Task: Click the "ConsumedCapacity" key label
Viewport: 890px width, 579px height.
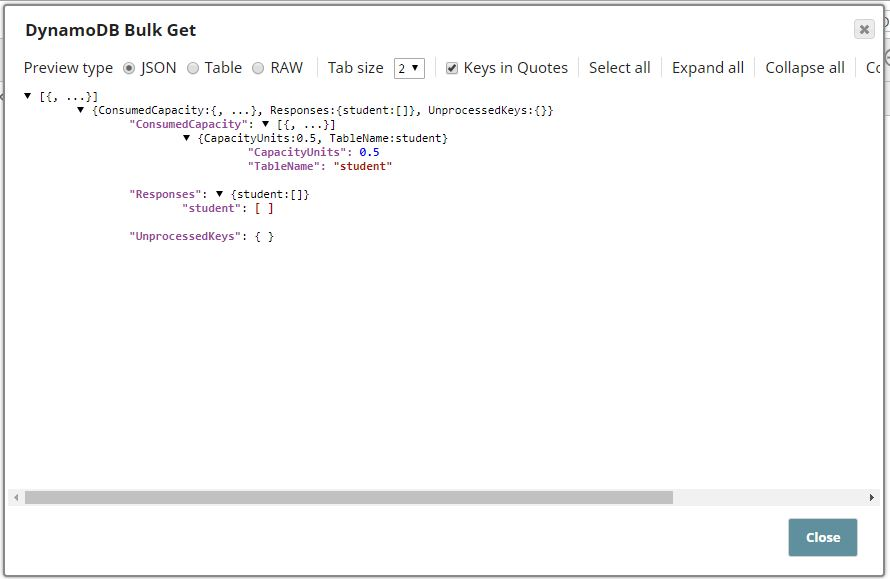Action: 188,124
